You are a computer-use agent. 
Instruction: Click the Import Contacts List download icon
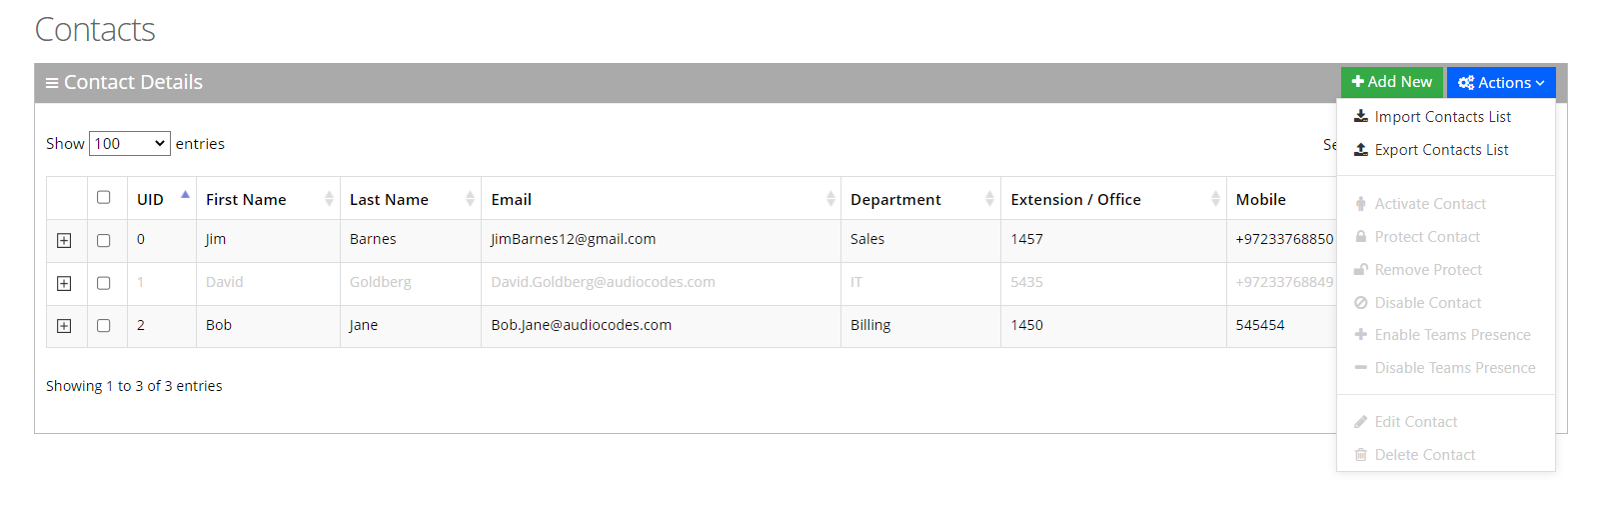coord(1360,117)
